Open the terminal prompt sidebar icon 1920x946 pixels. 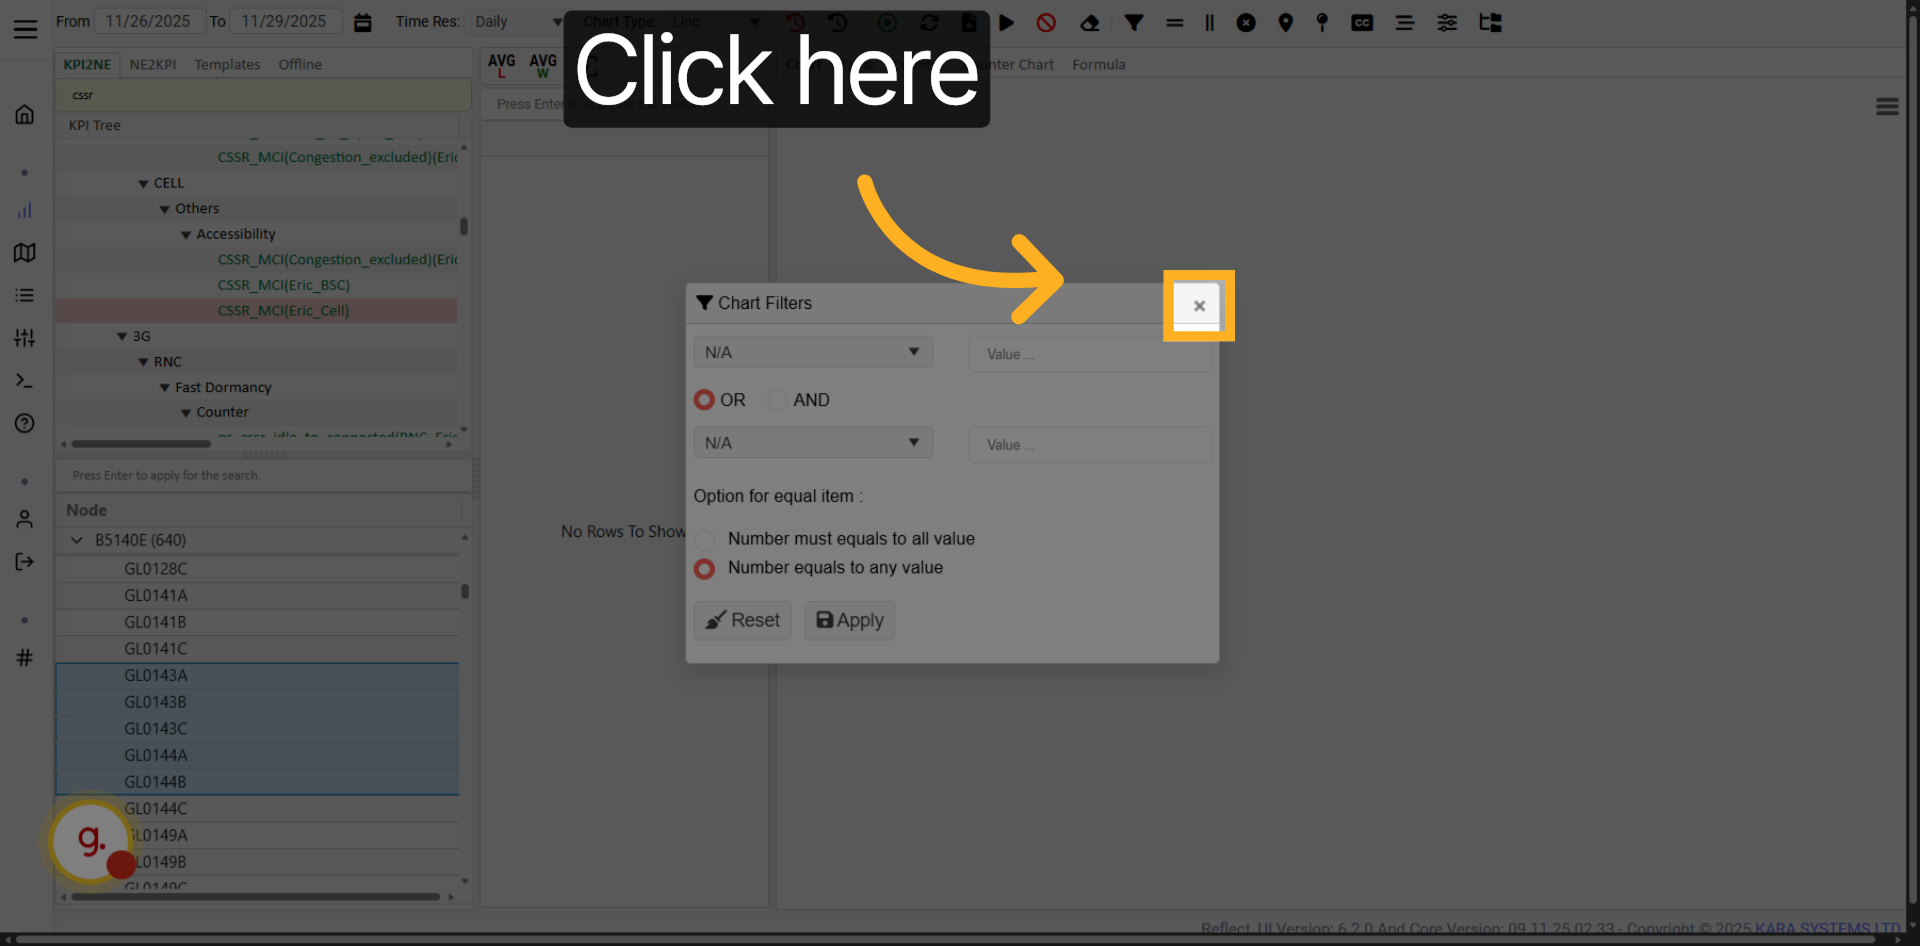point(25,381)
